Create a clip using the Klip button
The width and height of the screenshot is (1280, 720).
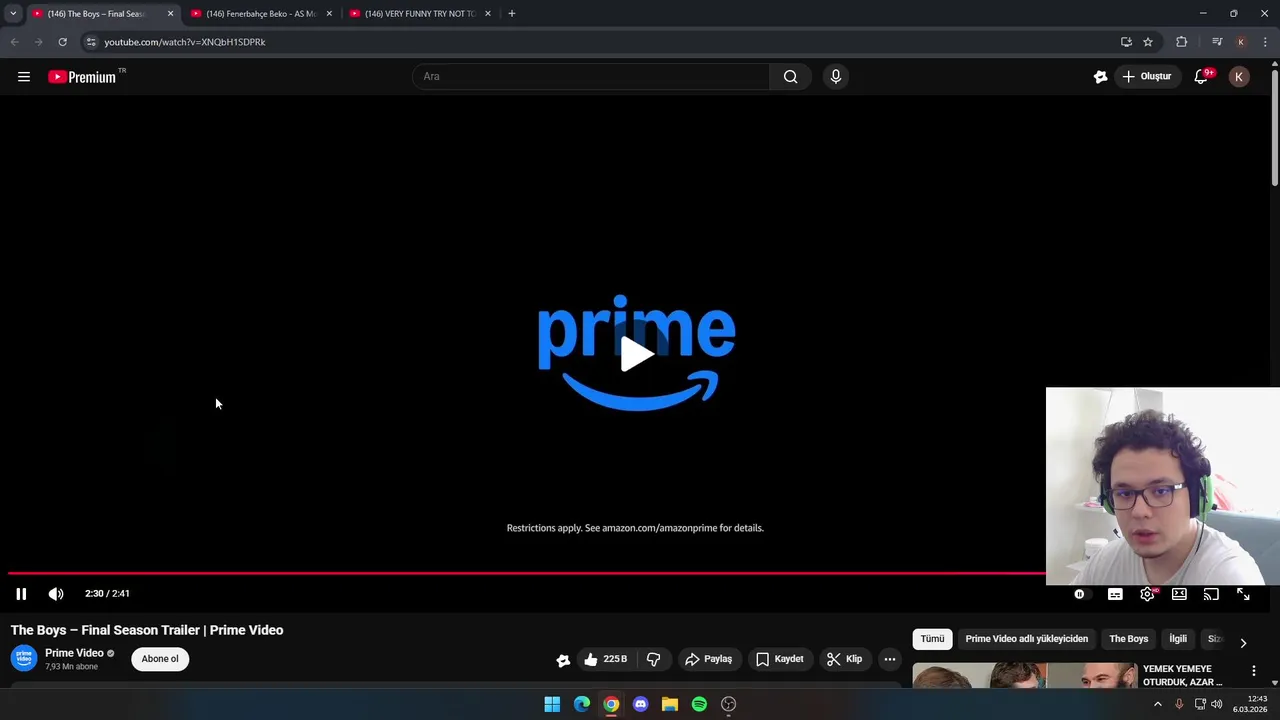[x=844, y=659]
